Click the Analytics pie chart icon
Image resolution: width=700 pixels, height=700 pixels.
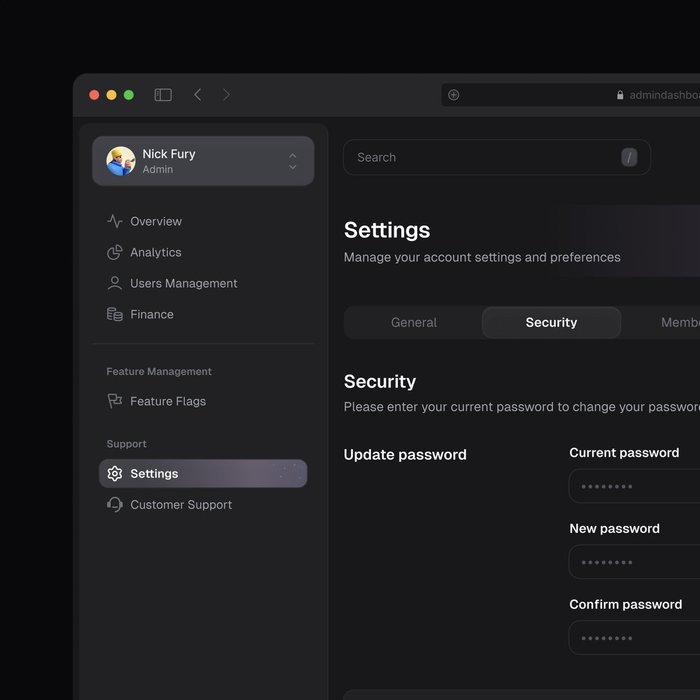(115, 252)
